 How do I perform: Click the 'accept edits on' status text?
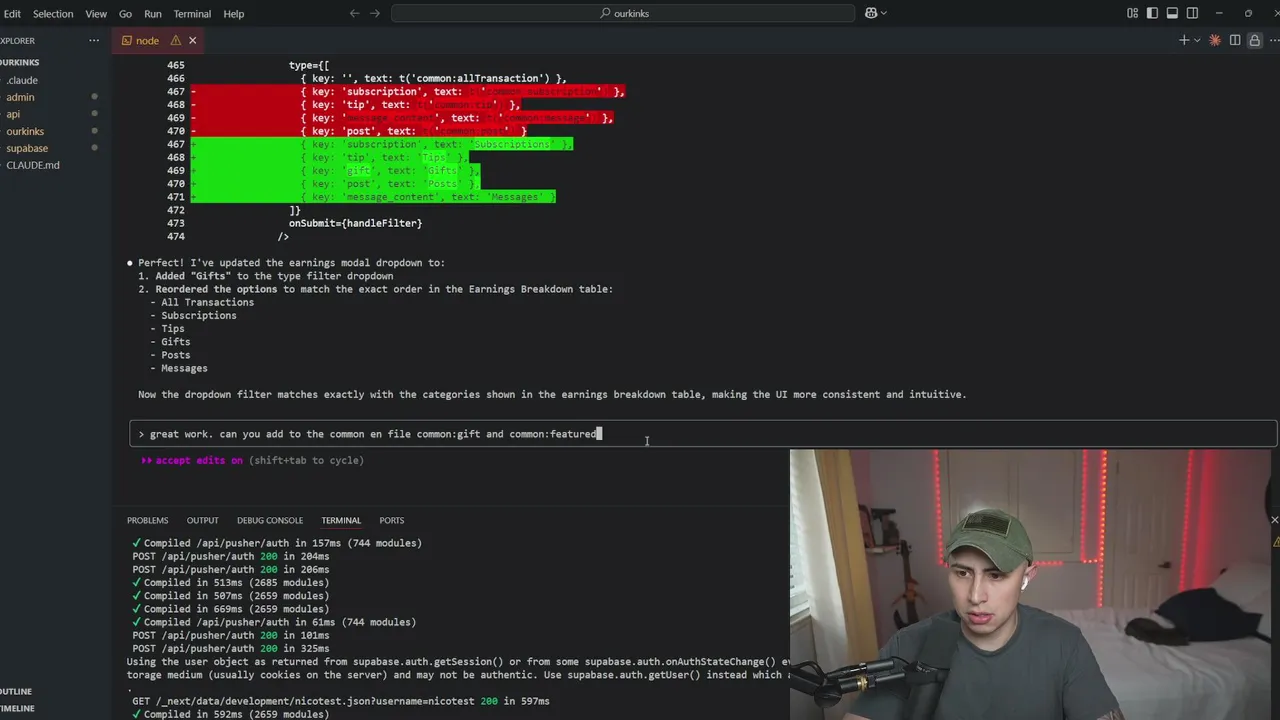(198, 460)
